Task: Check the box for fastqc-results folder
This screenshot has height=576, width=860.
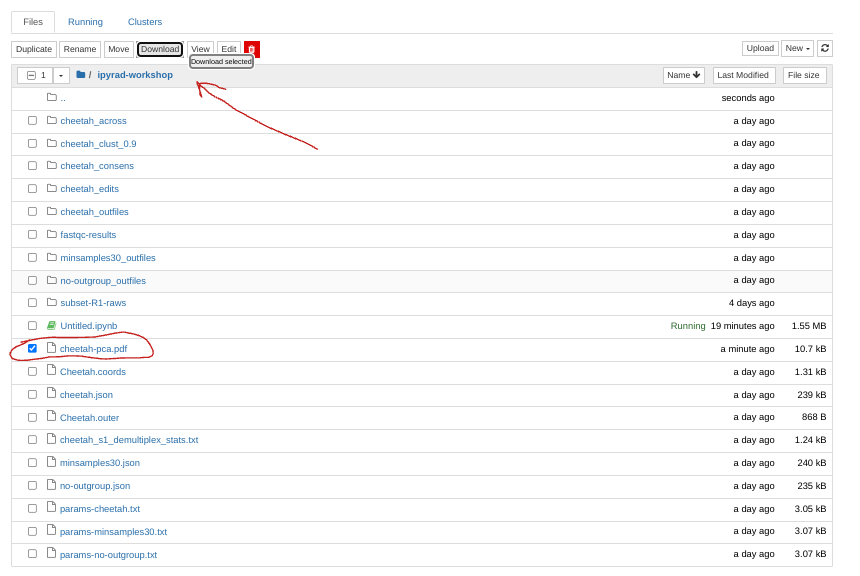Action: click(x=32, y=235)
